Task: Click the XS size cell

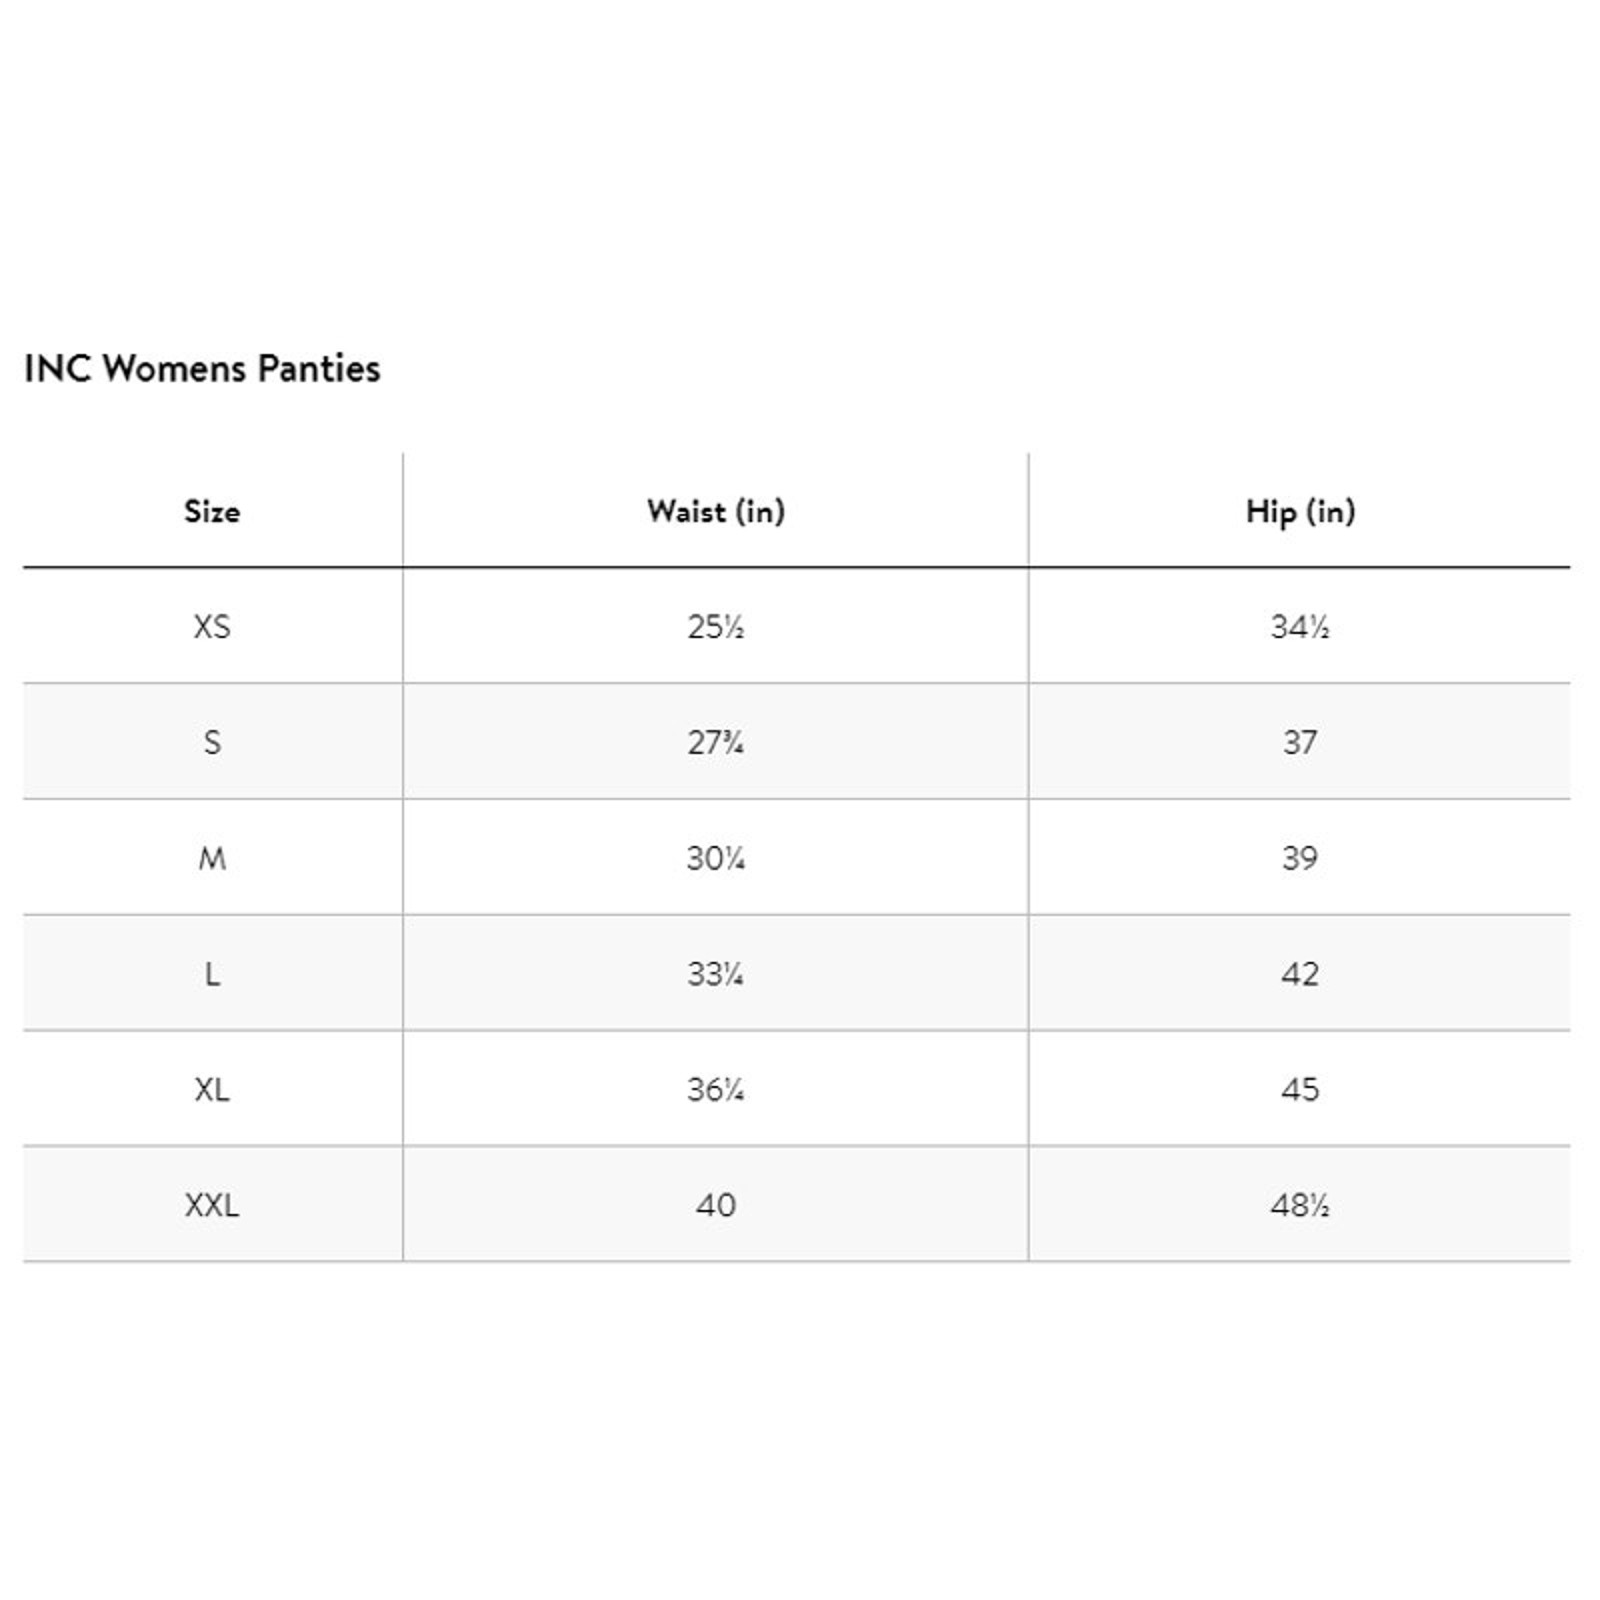Action: point(212,627)
